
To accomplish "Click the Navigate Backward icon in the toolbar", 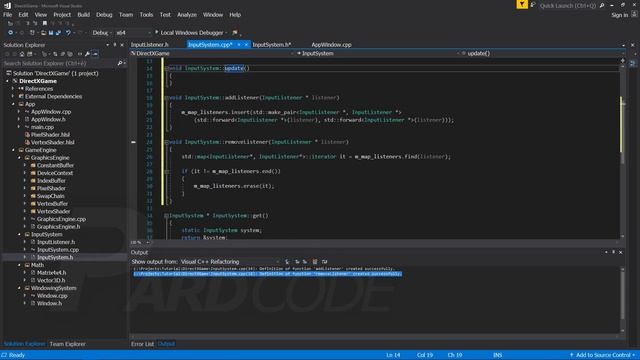I will [x=10, y=33].
